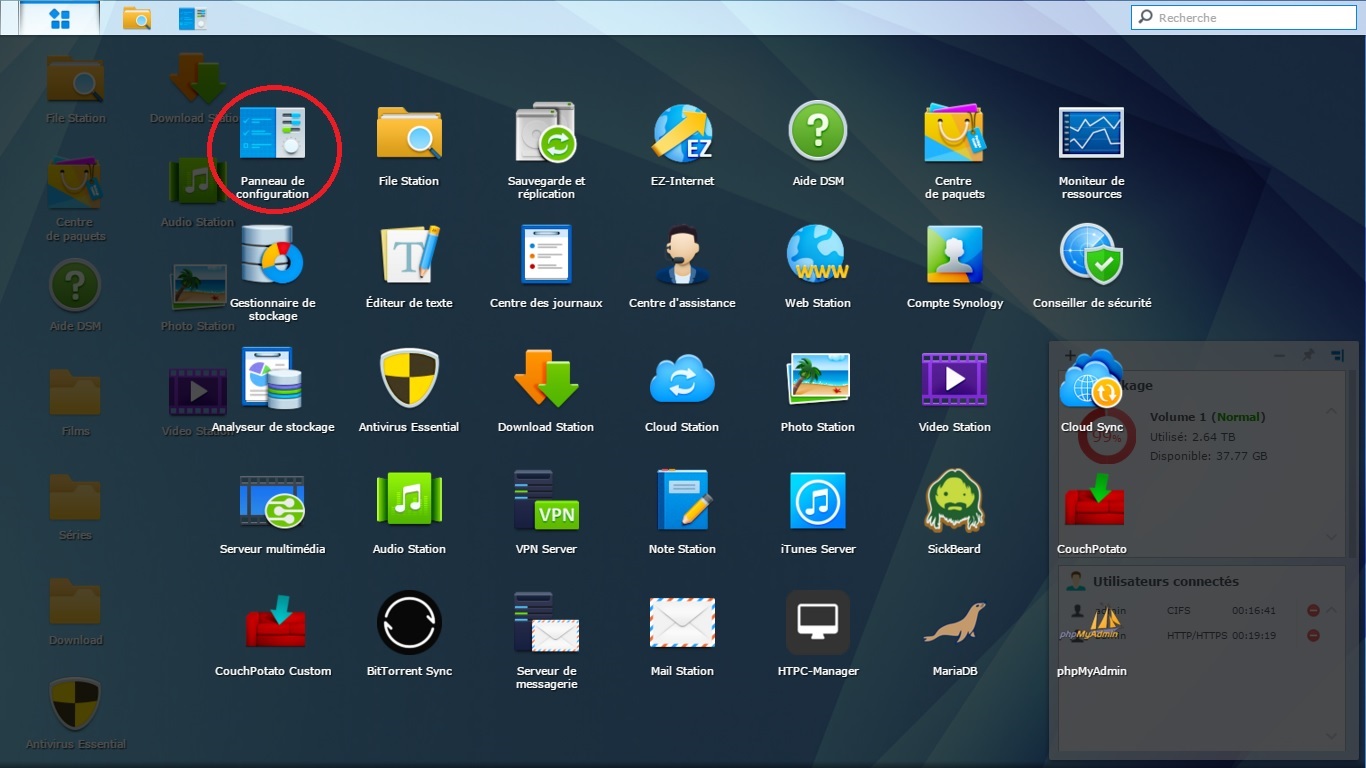
Task: Open phpMyAdmin
Action: tap(1091, 624)
